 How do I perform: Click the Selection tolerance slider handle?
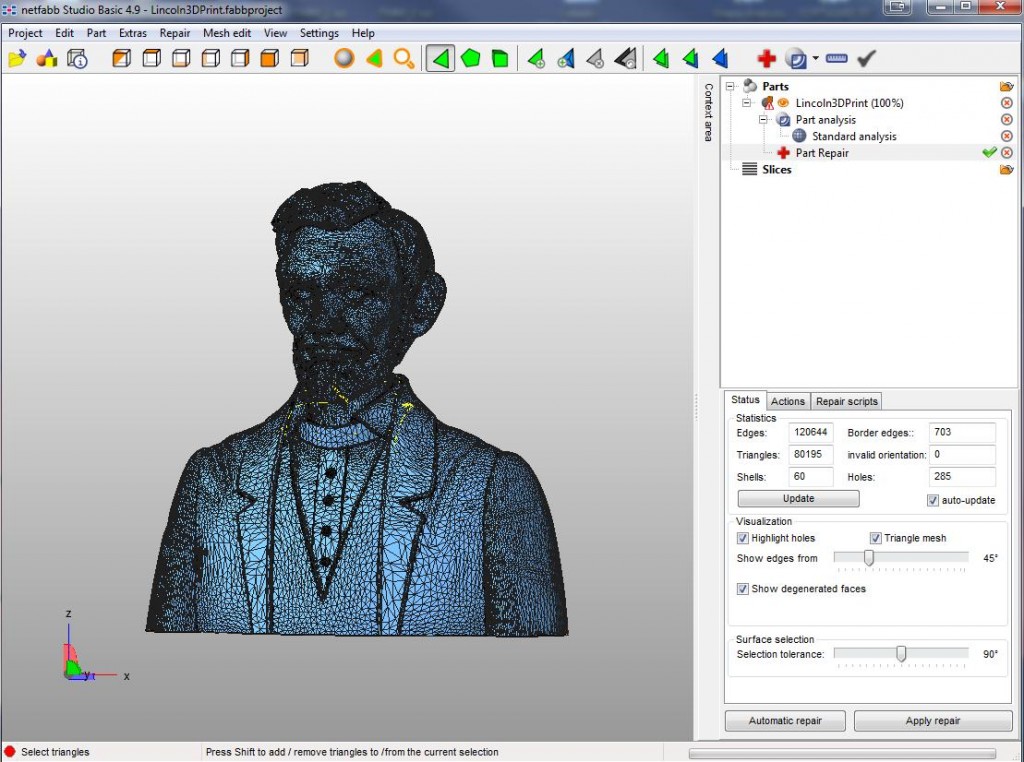[901, 654]
